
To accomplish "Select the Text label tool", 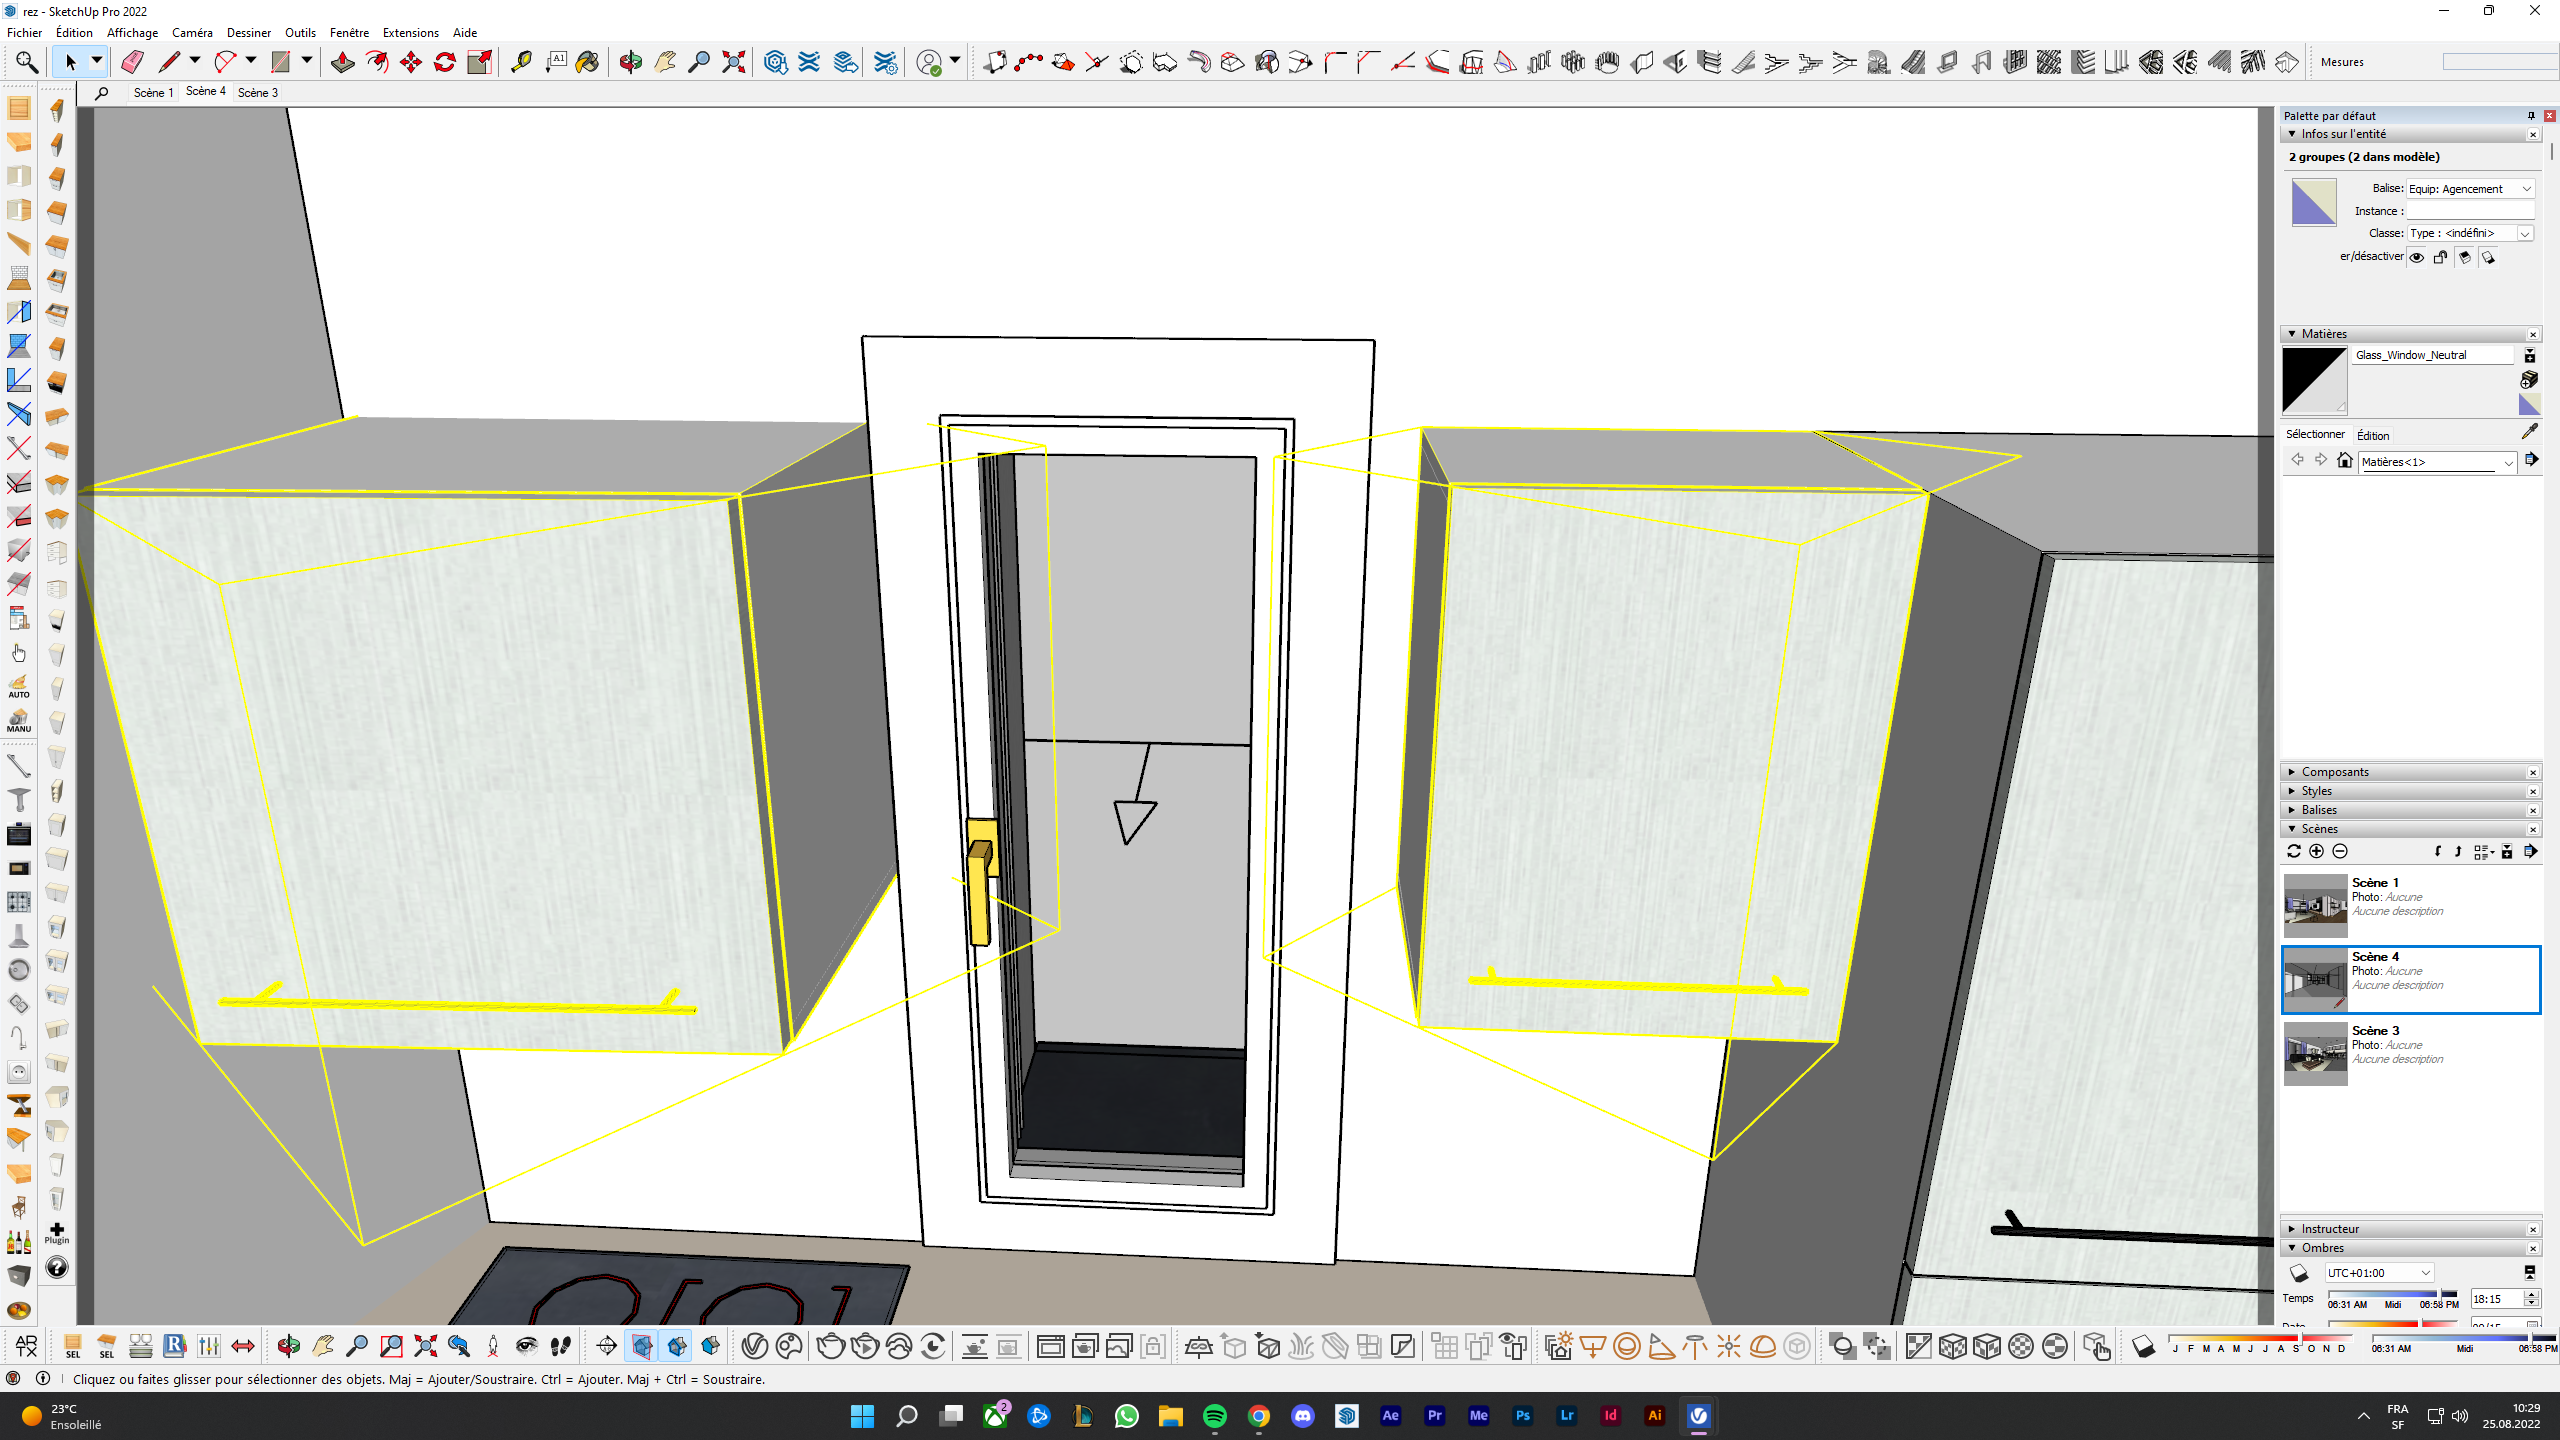I will tap(556, 62).
